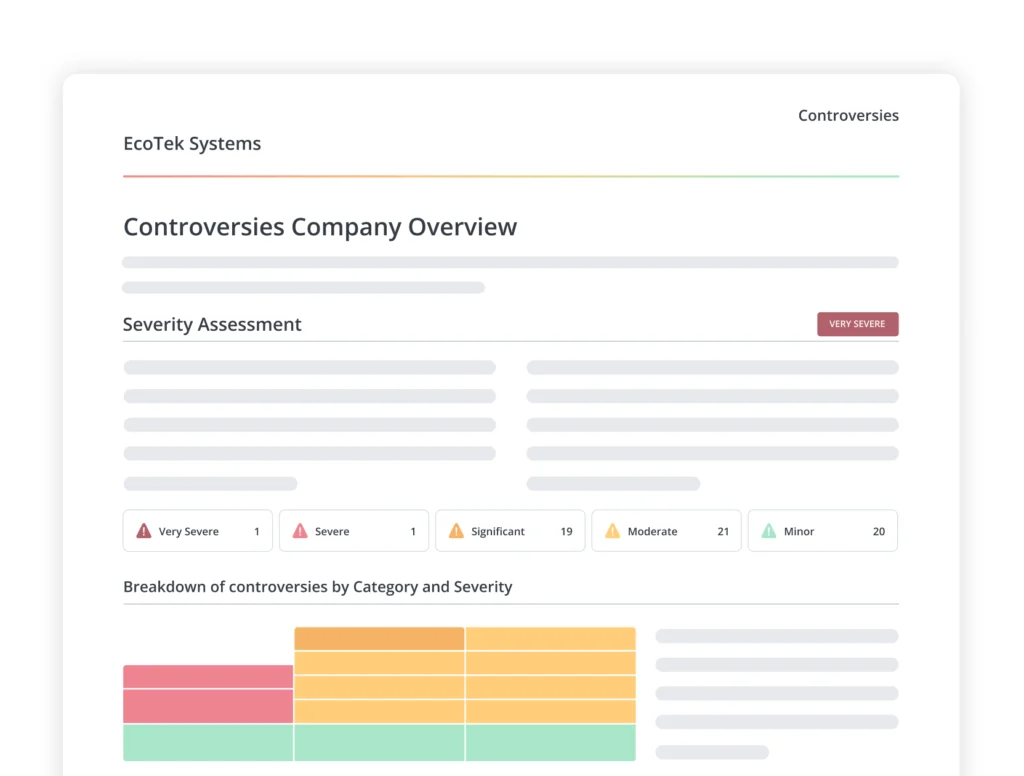Click the Severity Assessment section heading
The width and height of the screenshot is (1024, 776).
[212, 325]
